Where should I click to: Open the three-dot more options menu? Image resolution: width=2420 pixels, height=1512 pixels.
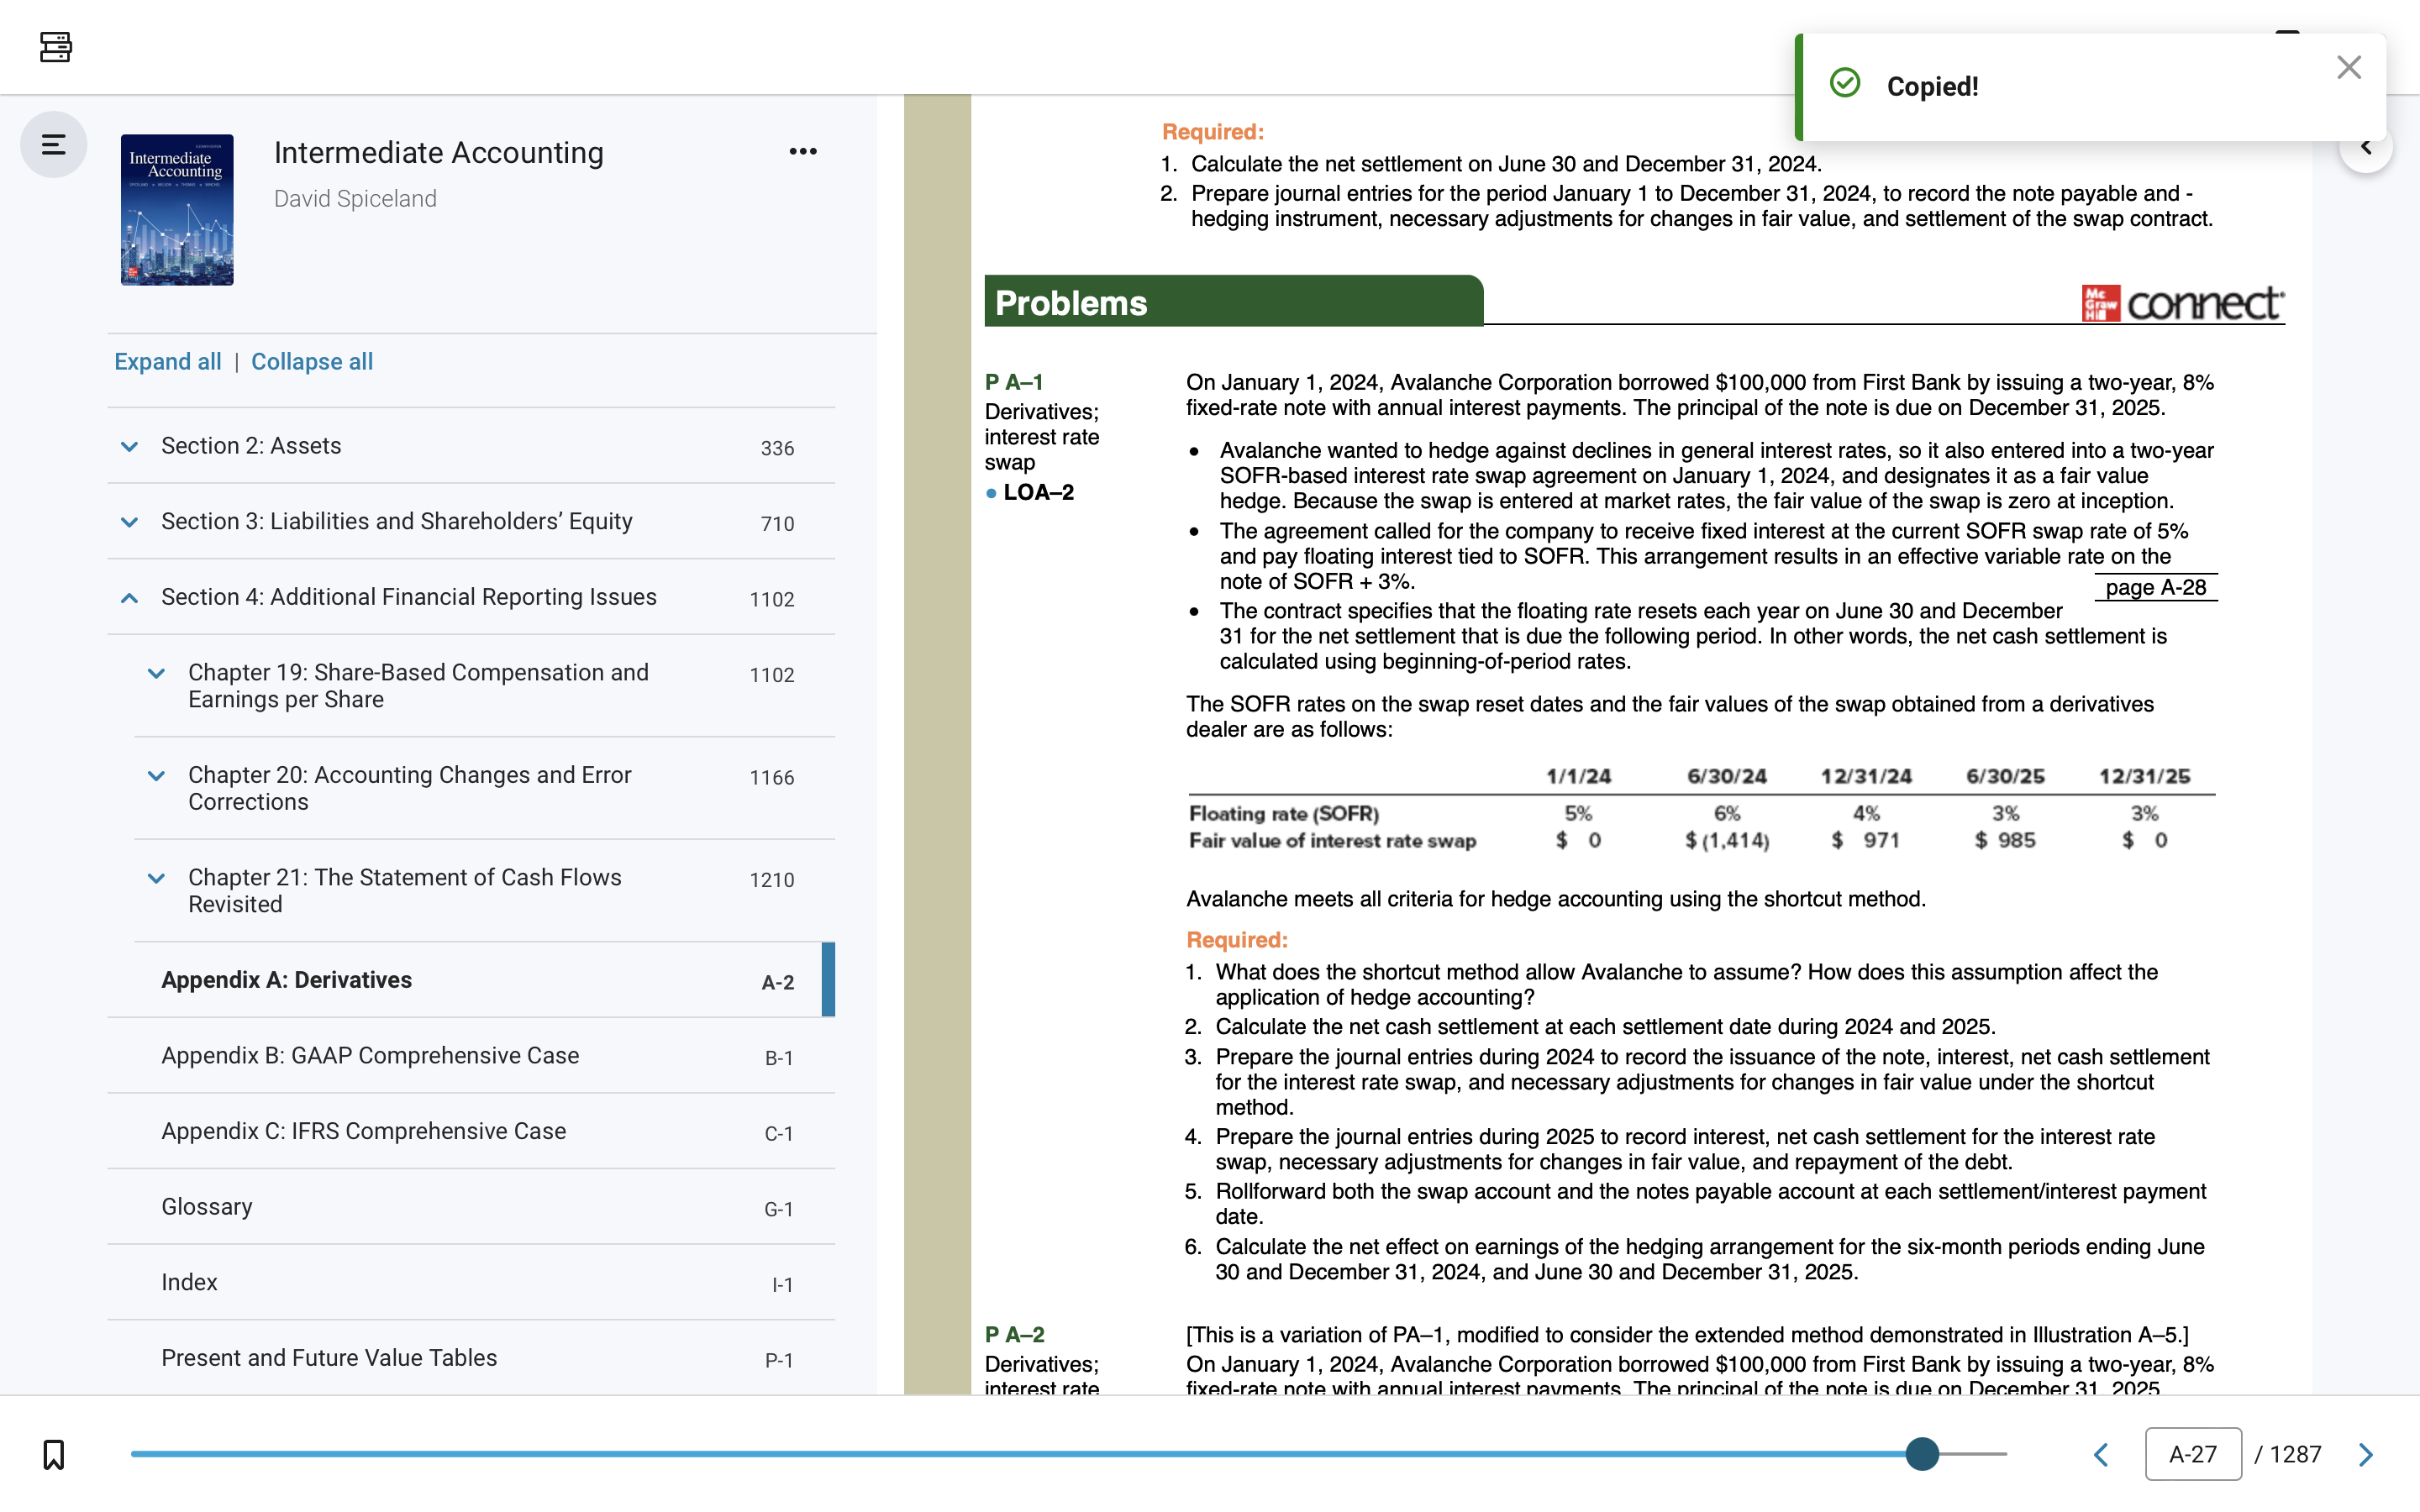click(x=803, y=150)
